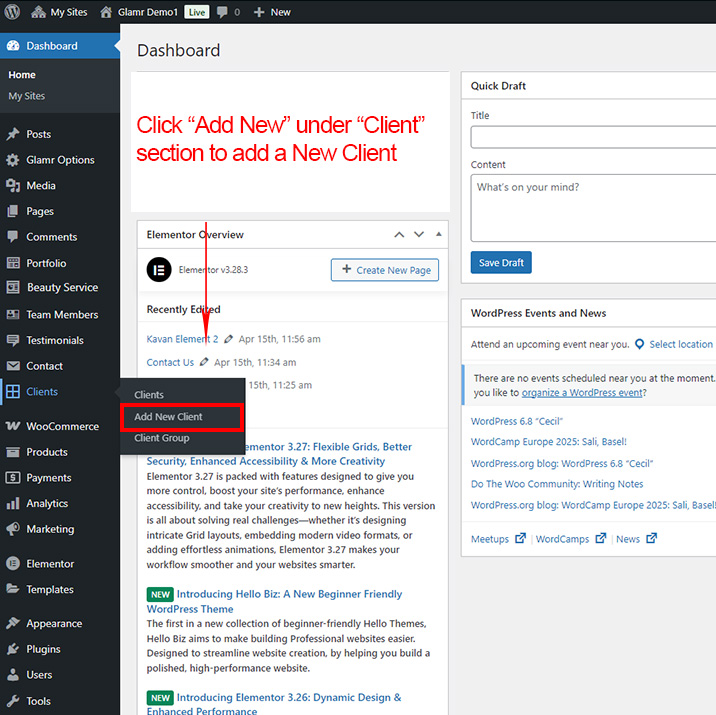This screenshot has width=716, height=715.
Task: Open Do The Woo Community: Writing Notes
Action: click(557, 484)
